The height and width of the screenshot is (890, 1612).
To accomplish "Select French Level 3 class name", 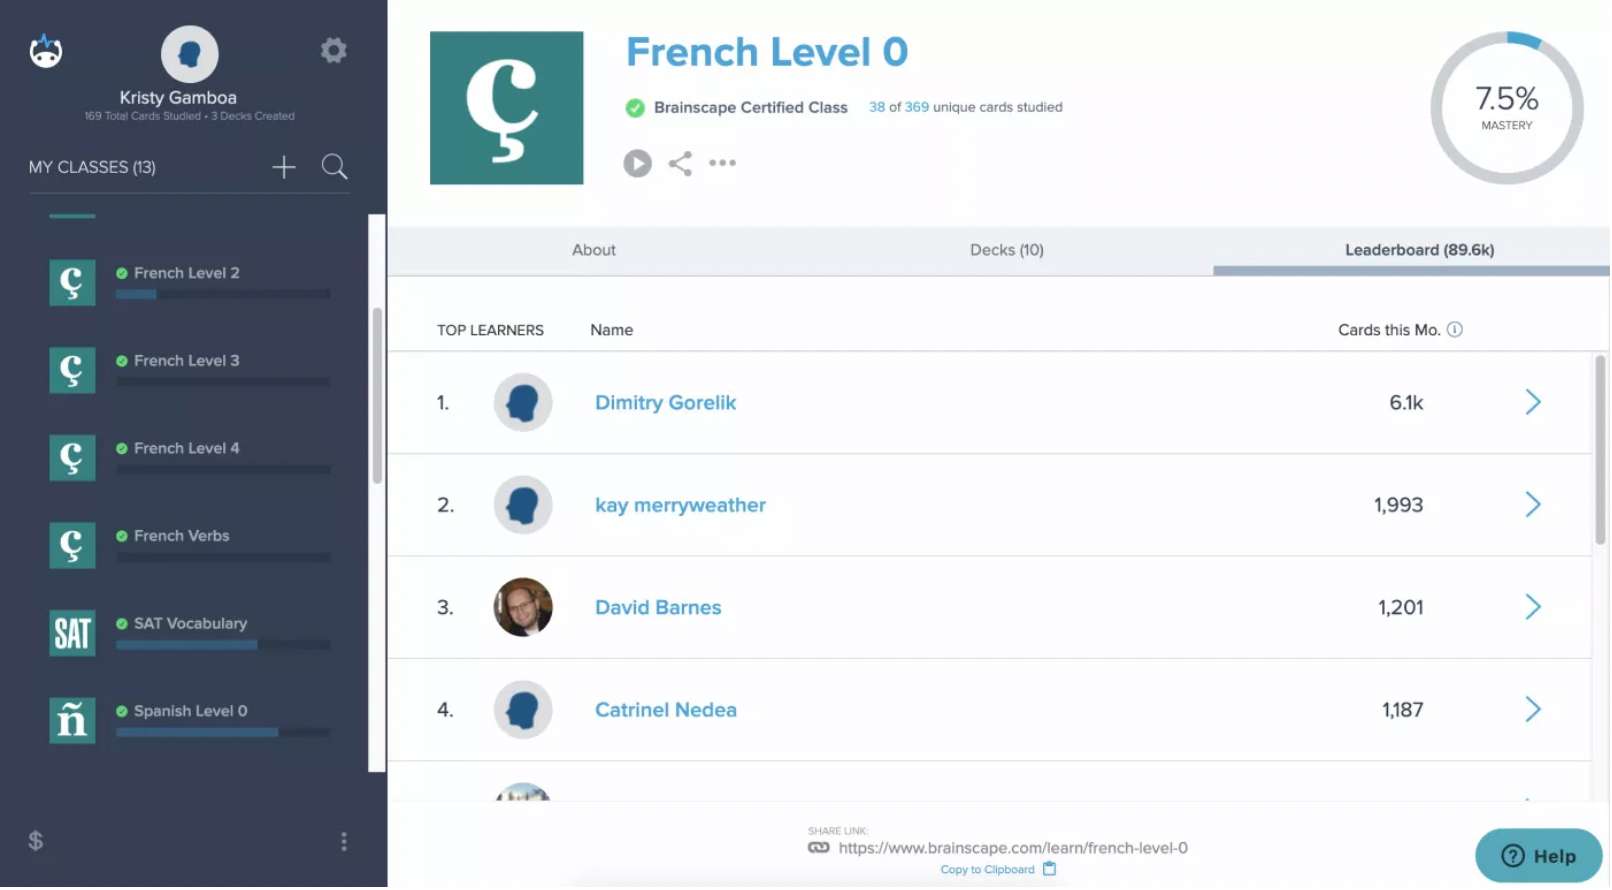I will point(186,361).
